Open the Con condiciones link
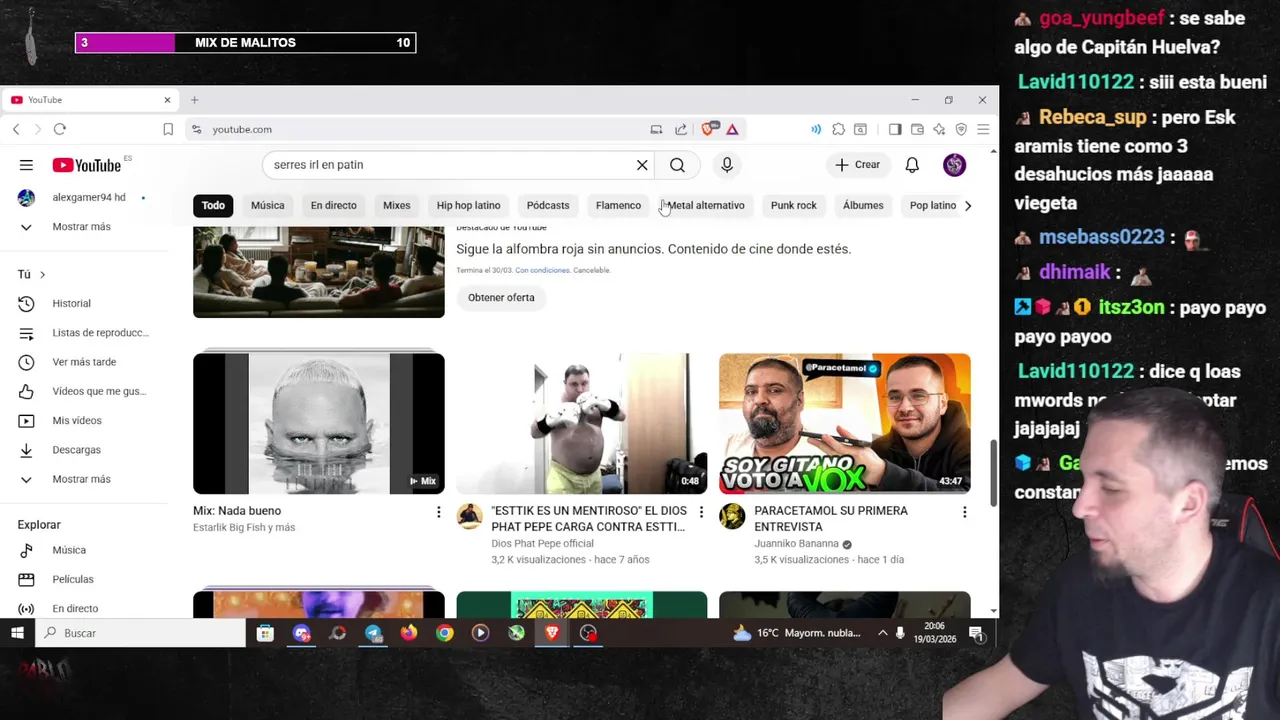Viewport: 1280px width, 720px height. click(542, 270)
